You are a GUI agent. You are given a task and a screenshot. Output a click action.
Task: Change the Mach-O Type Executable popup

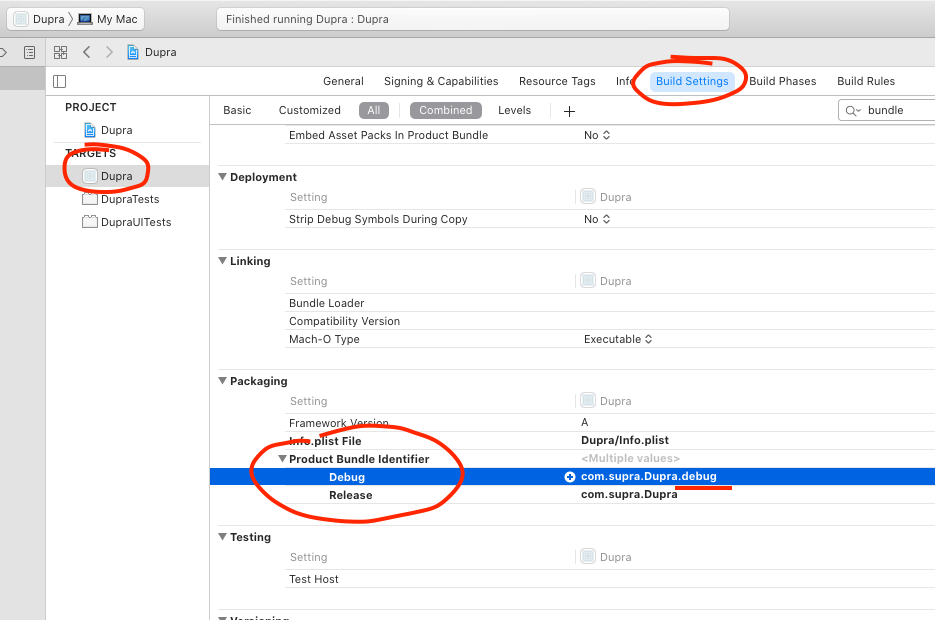618,339
